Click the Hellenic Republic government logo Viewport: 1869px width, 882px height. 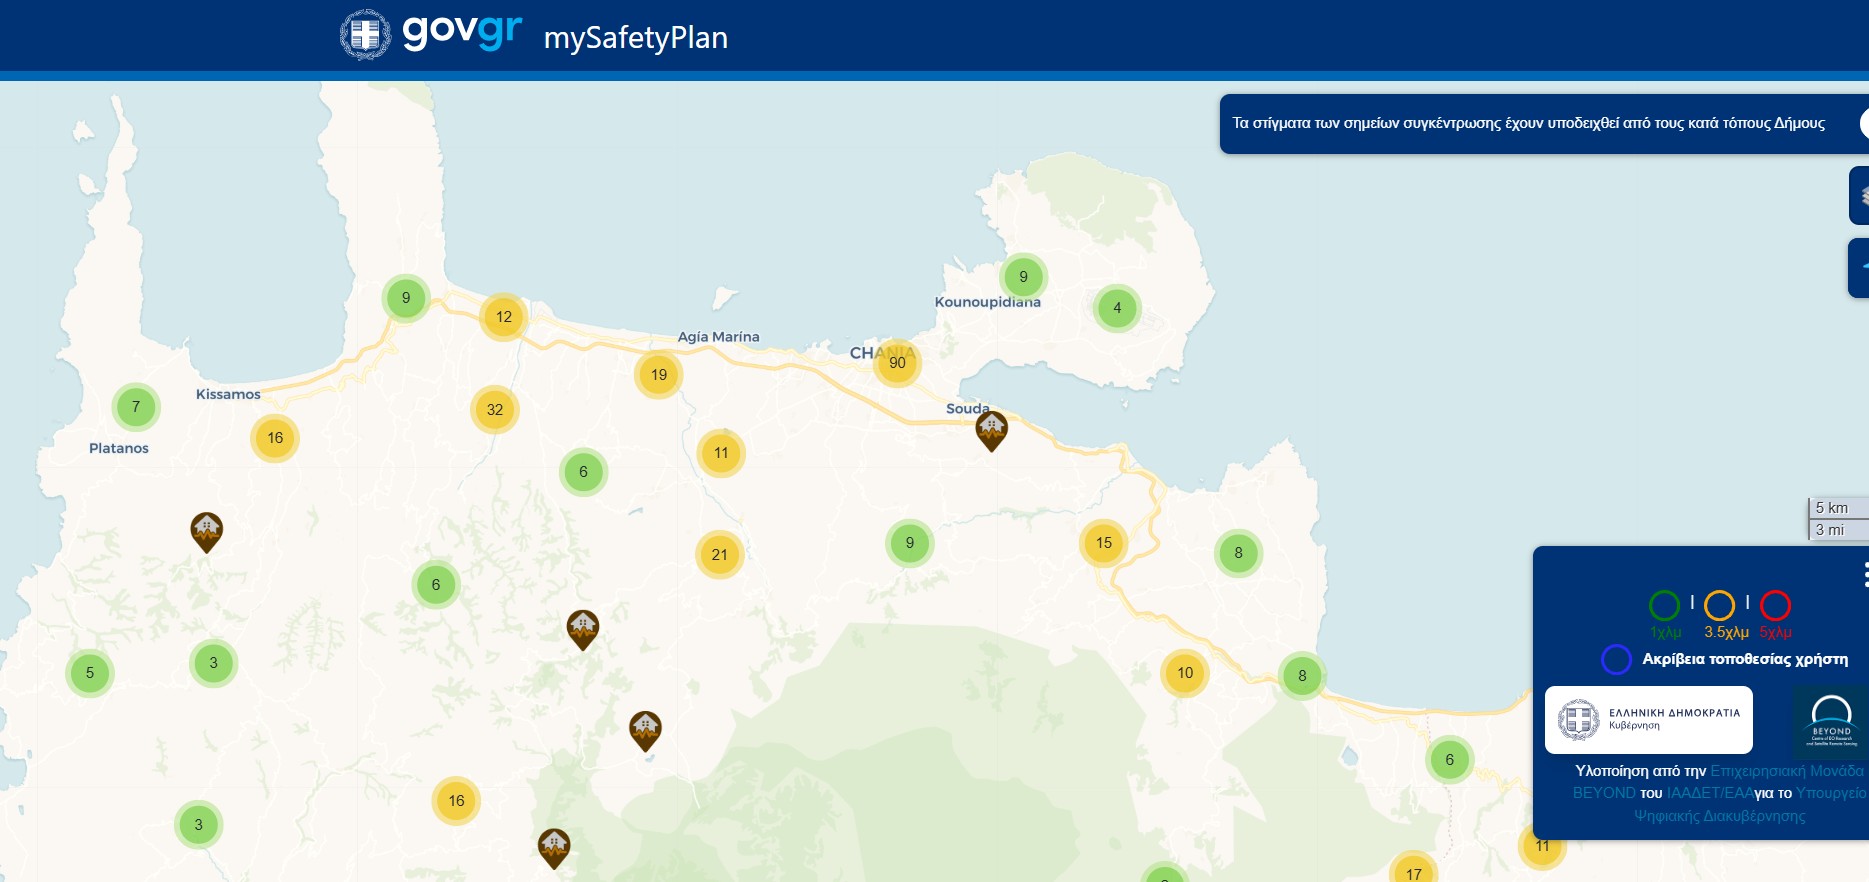pyautogui.click(x=1648, y=720)
